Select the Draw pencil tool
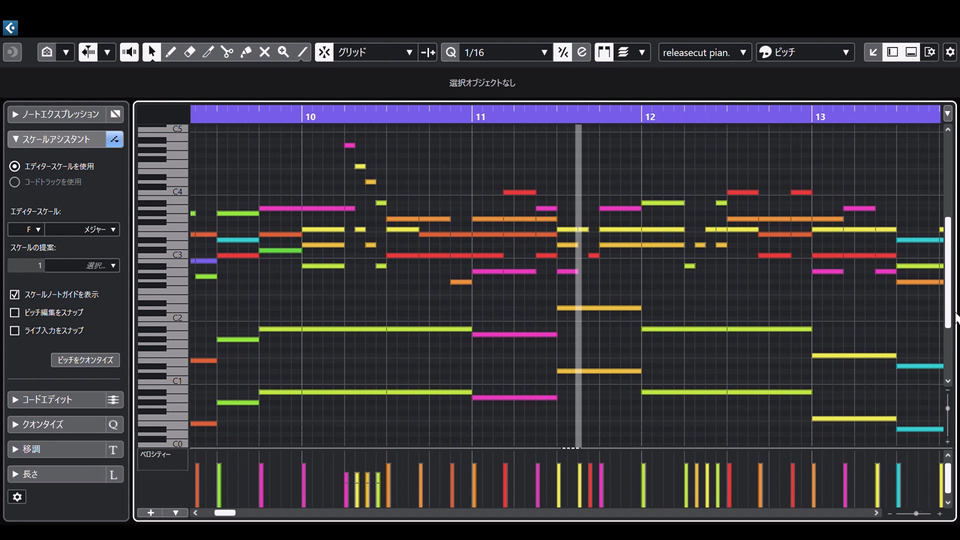The height and width of the screenshot is (540, 960). point(171,52)
